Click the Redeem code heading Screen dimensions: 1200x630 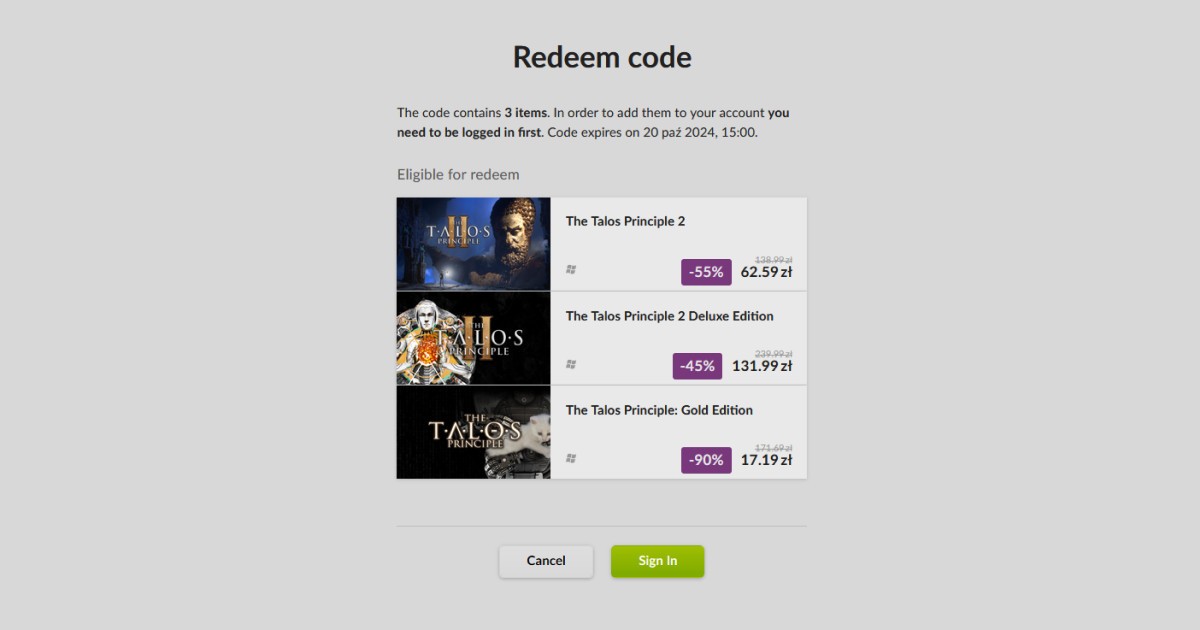click(x=602, y=57)
